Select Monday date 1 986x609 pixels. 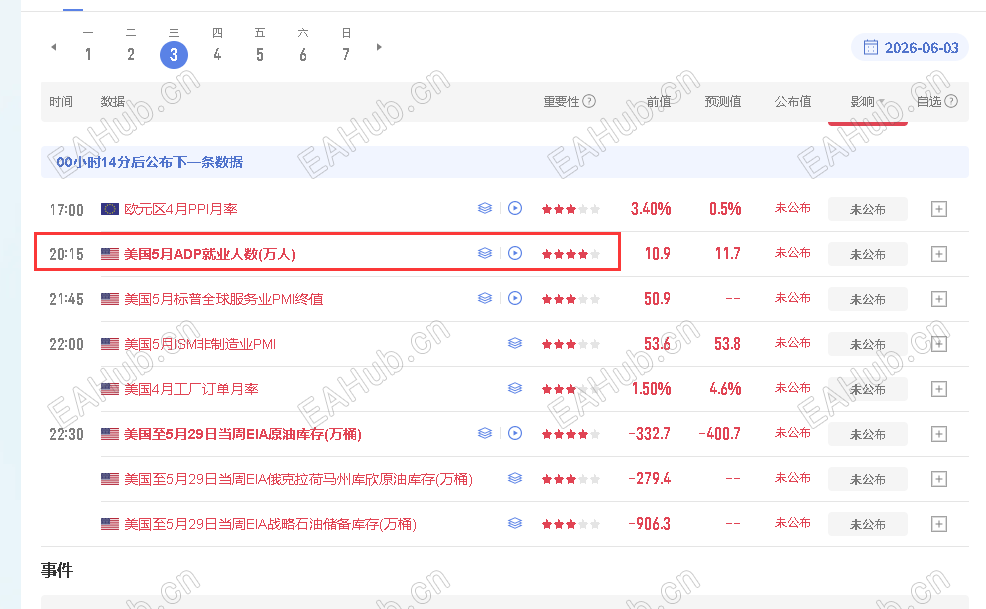click(x=88, y=55)
